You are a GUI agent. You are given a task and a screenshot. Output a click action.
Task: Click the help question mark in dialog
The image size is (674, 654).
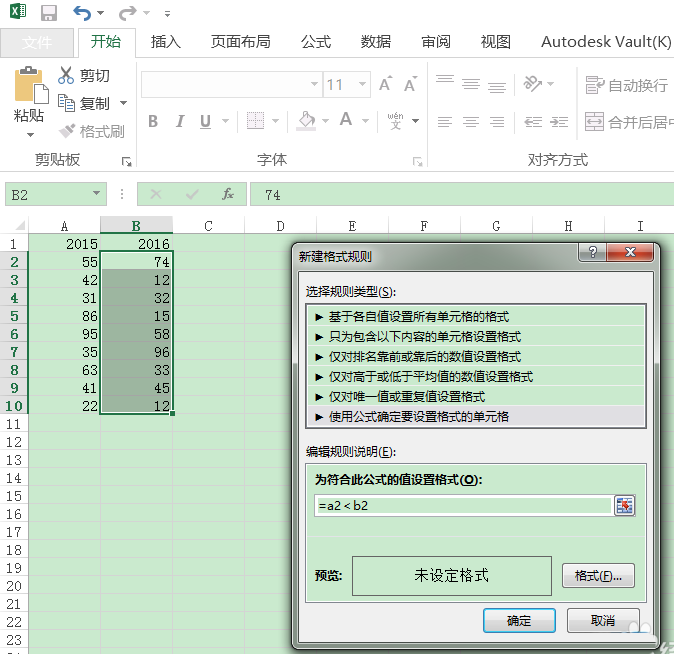pos(592,252)
